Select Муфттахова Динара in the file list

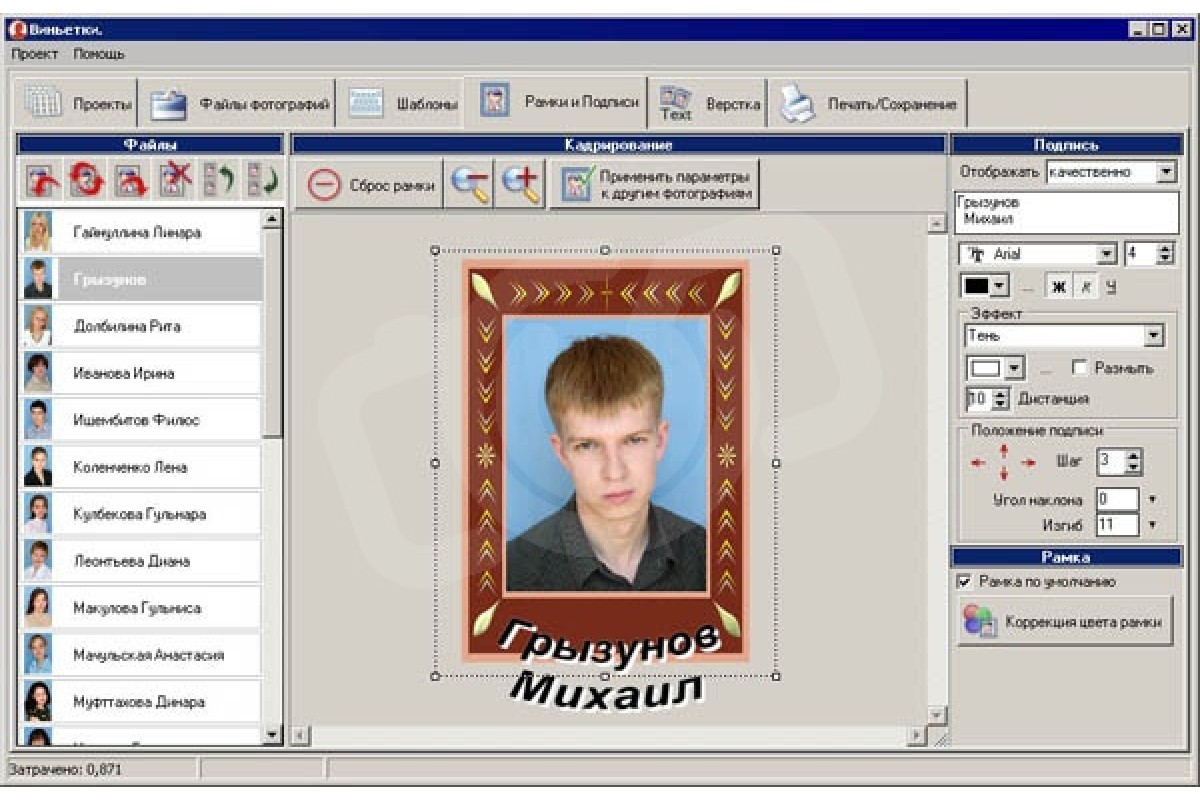tap(141, 702)
